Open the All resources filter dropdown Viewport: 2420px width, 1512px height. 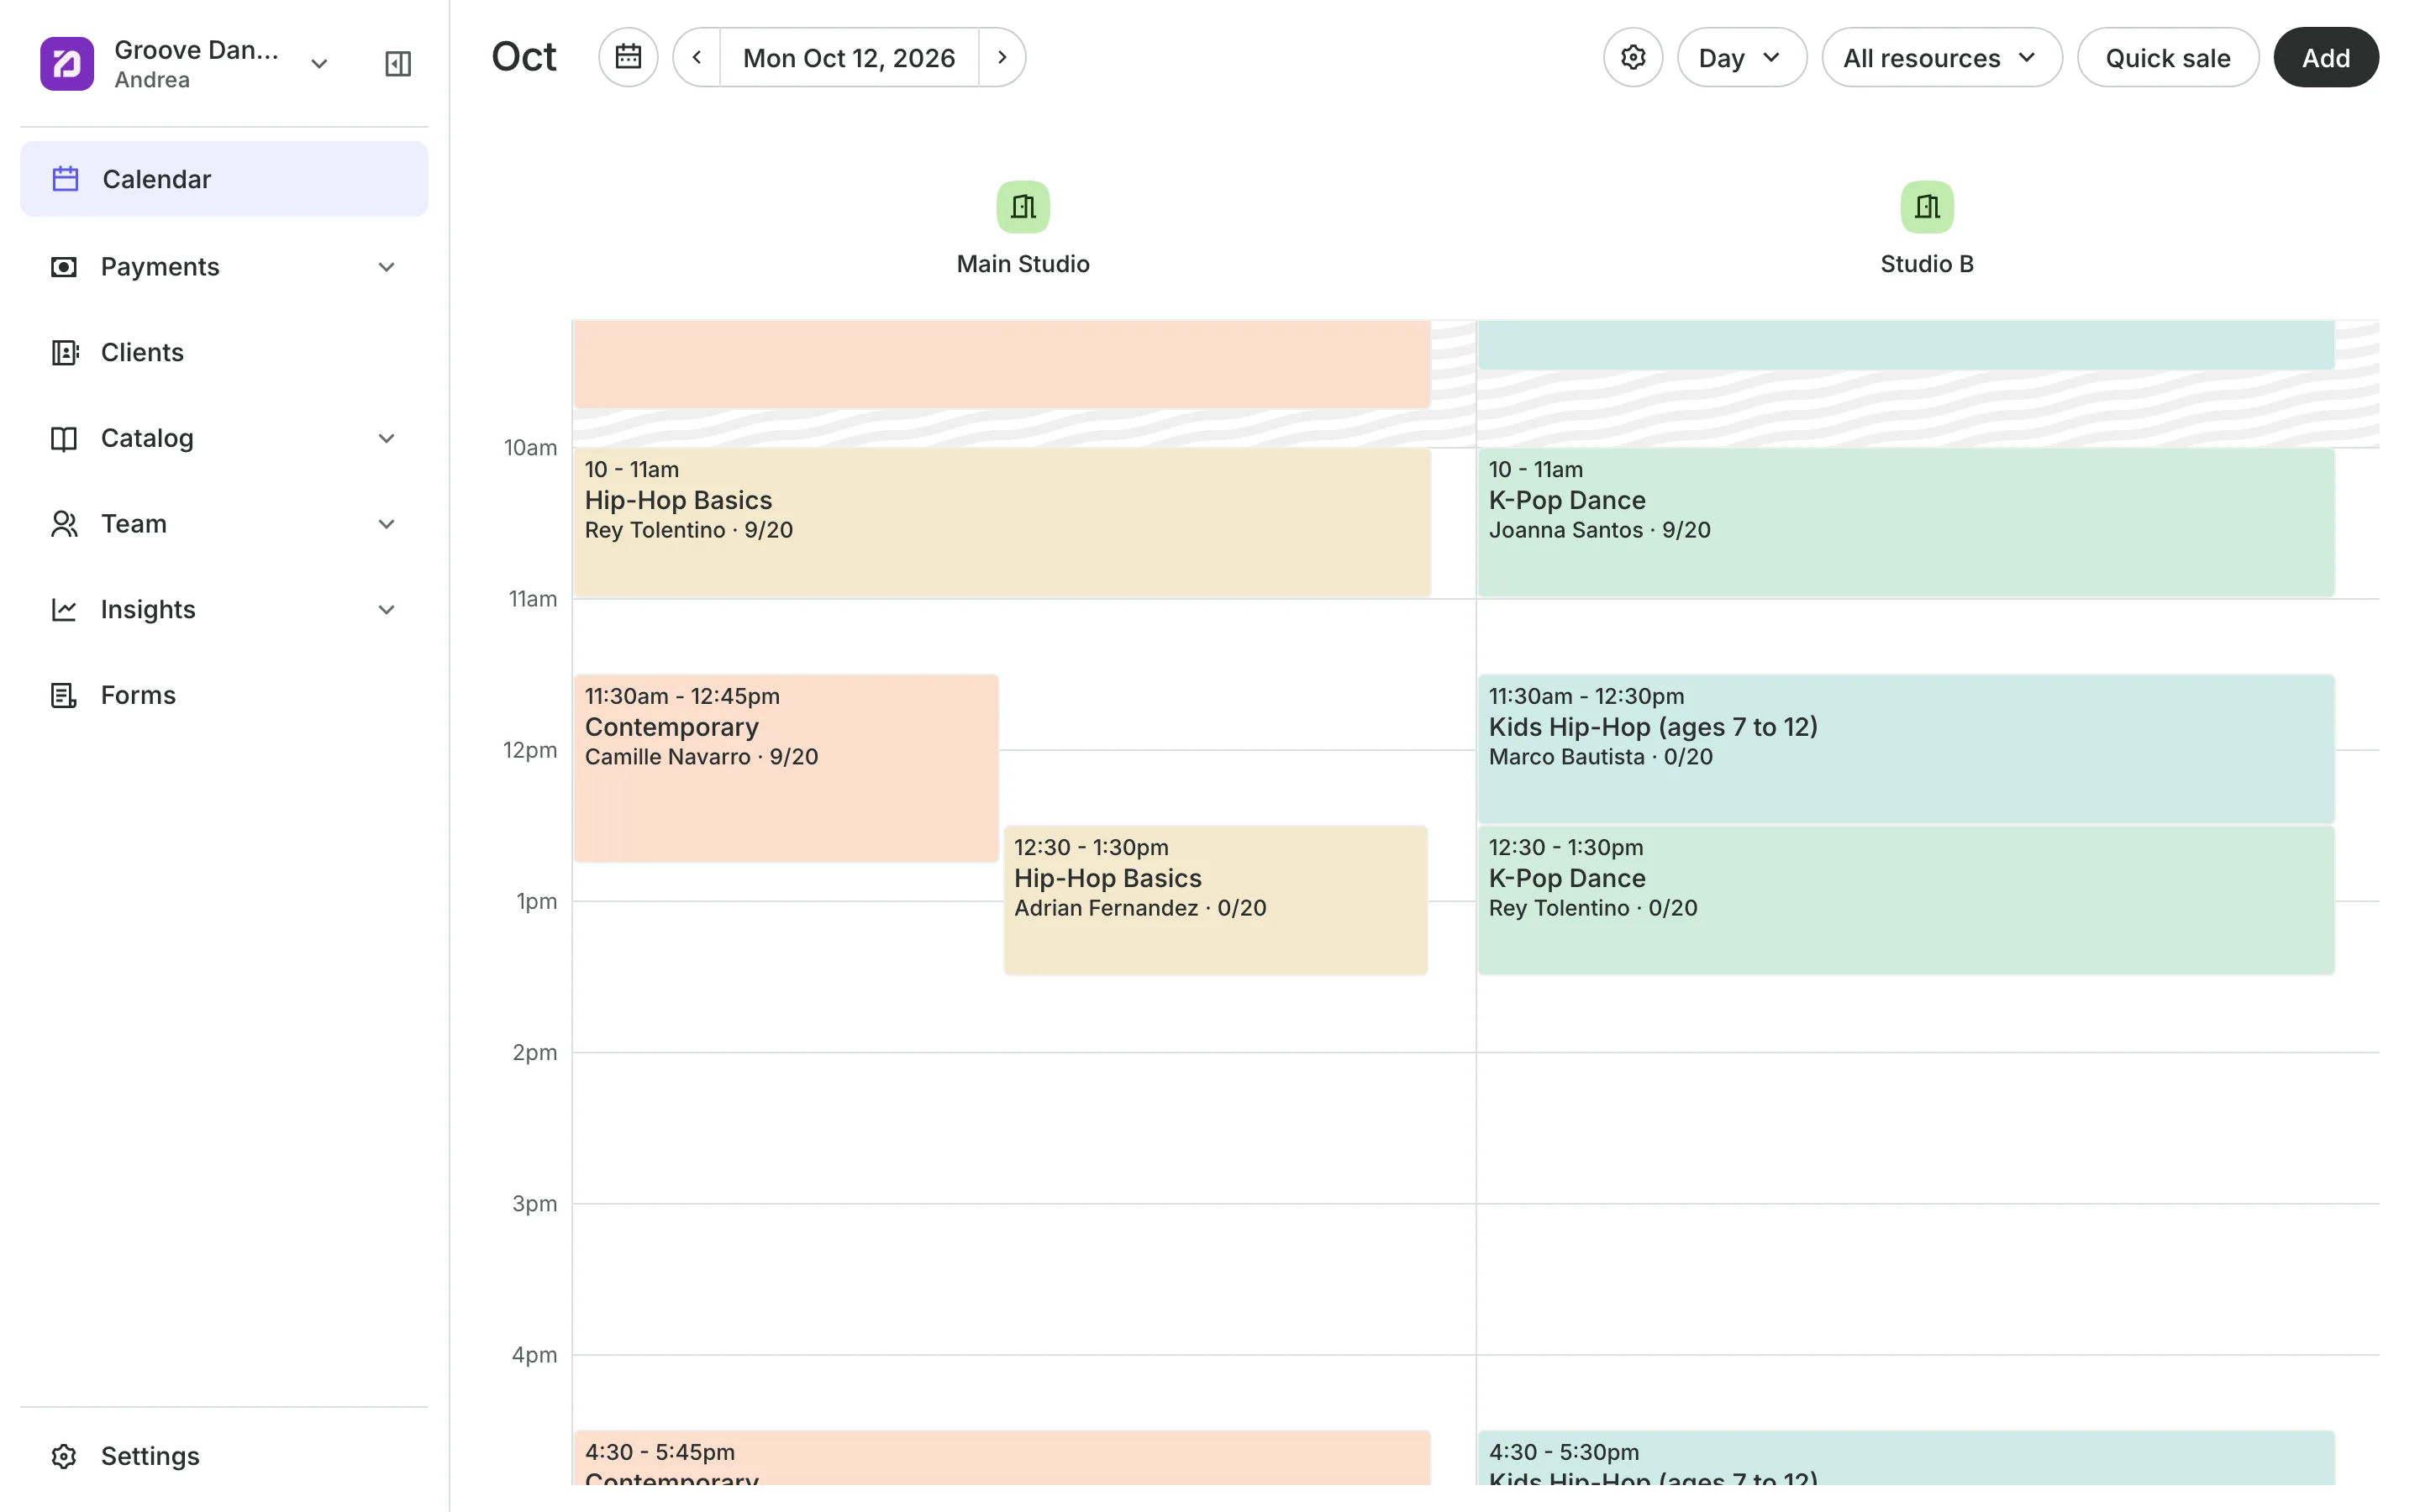[x=1942, y=57]
